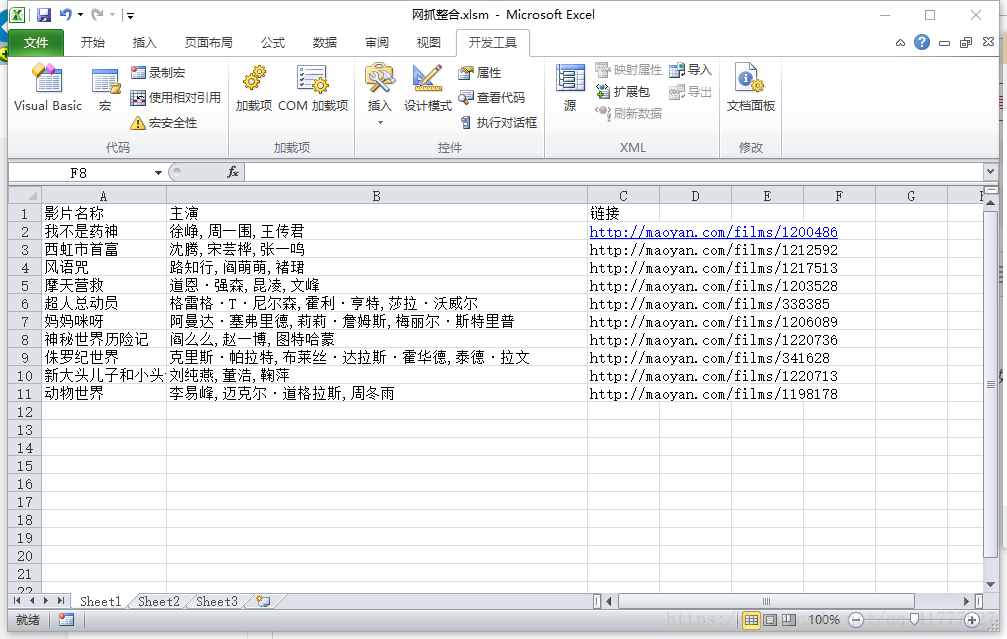Click the 100% zoom level
1007x639 pixels.
[824, 620]
